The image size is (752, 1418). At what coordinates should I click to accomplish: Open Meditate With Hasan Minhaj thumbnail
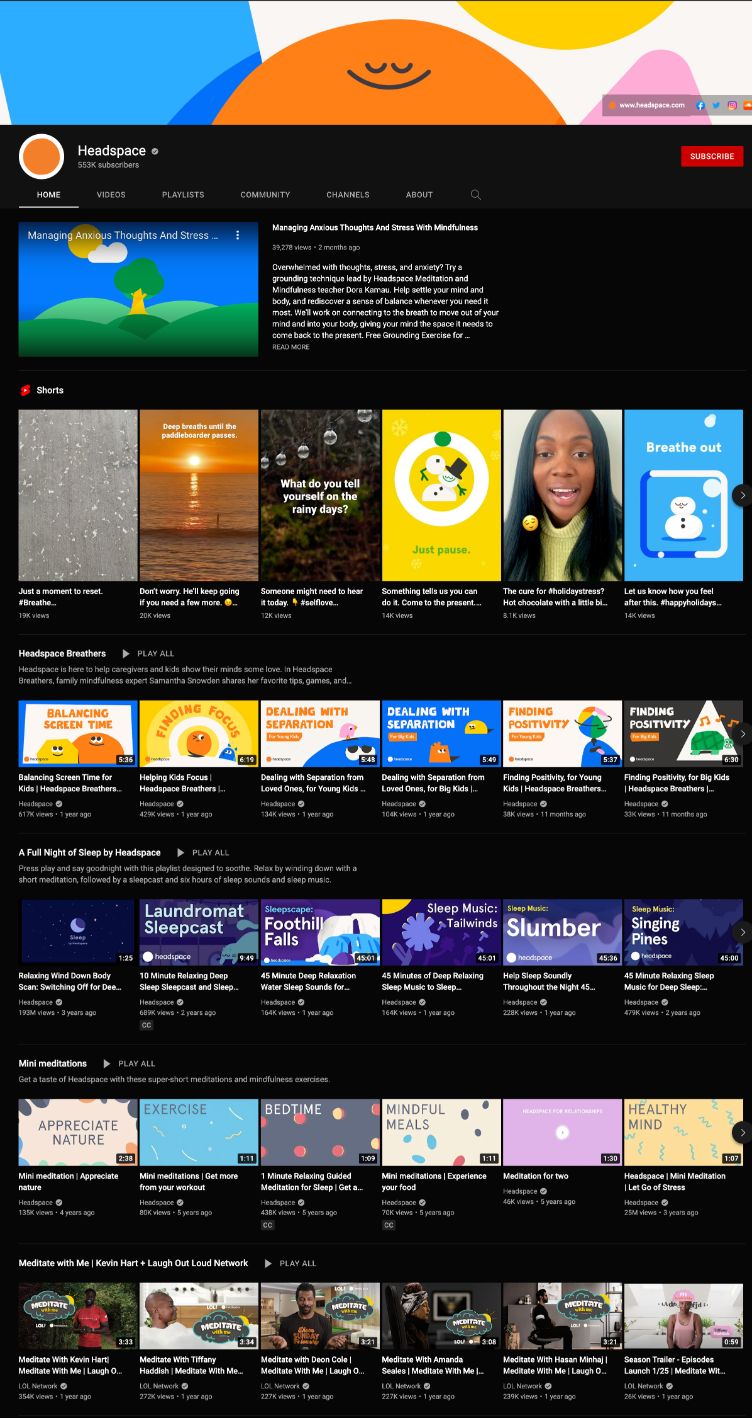pos(562,1316)
